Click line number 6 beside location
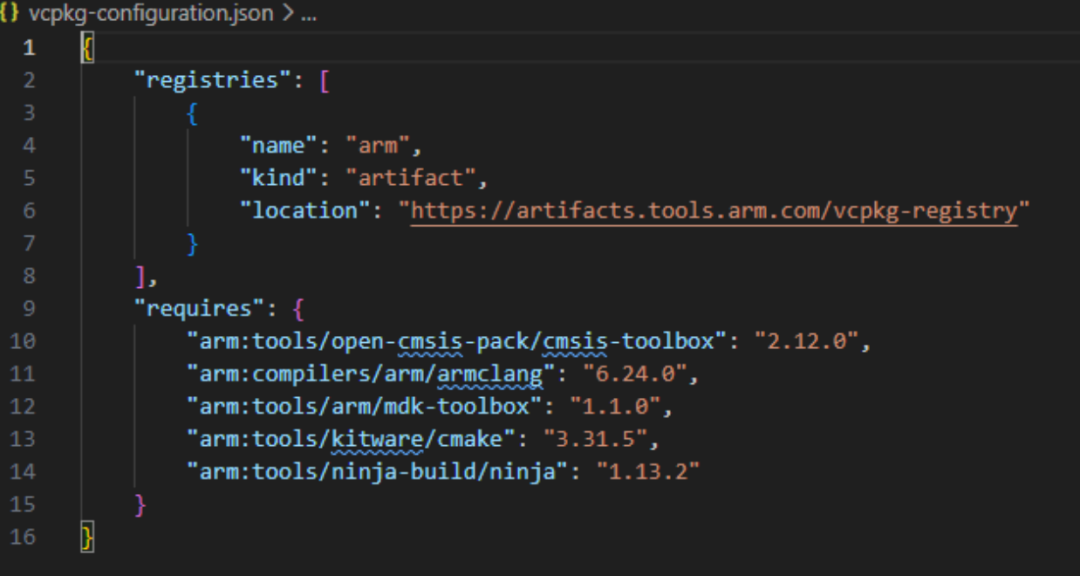This screenshot has height=576, width=1080. 28,211
